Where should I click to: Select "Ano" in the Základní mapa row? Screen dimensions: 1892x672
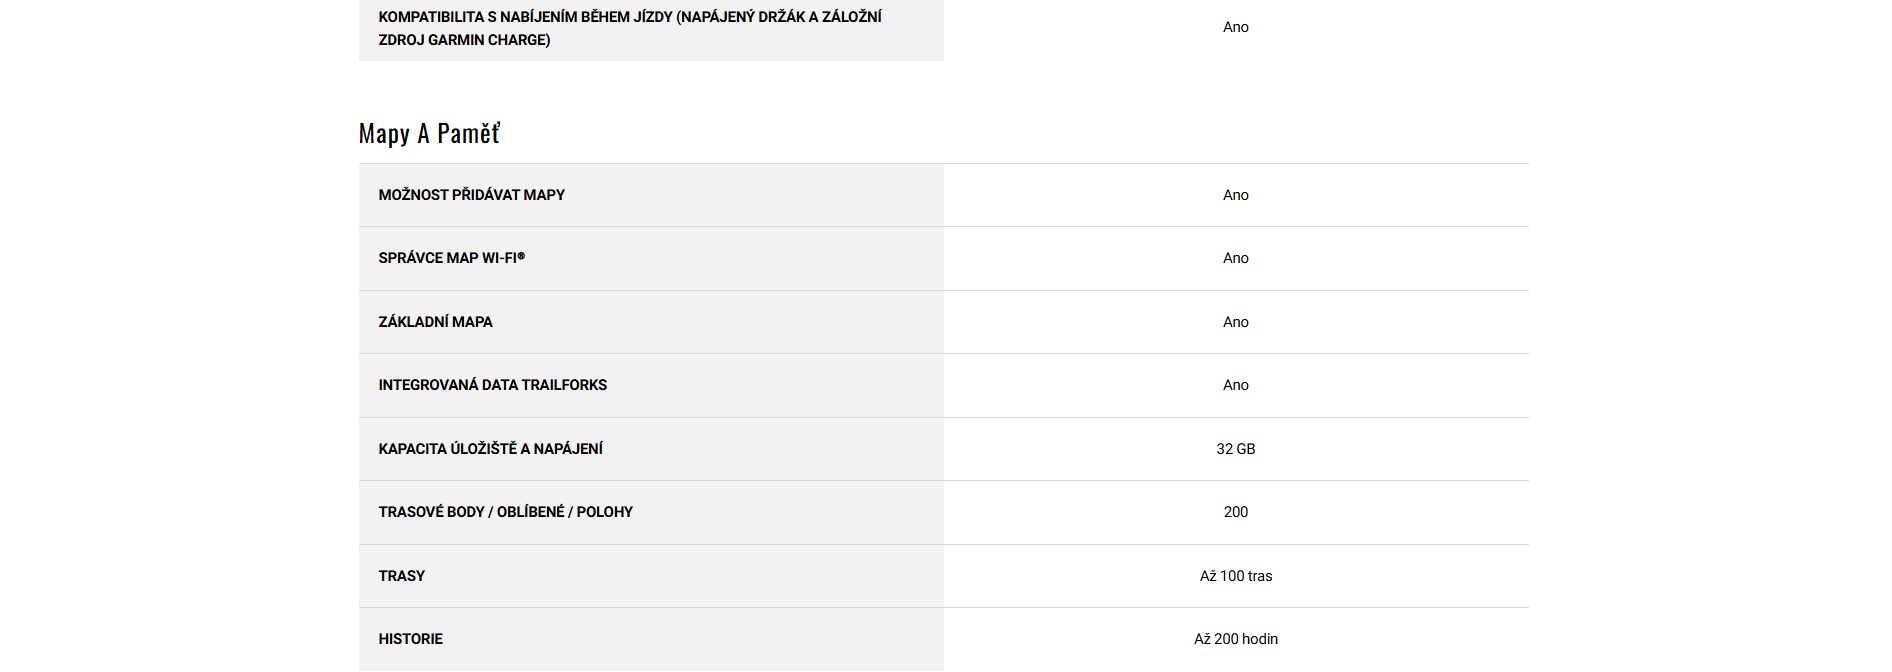[x=1235, y=322]
